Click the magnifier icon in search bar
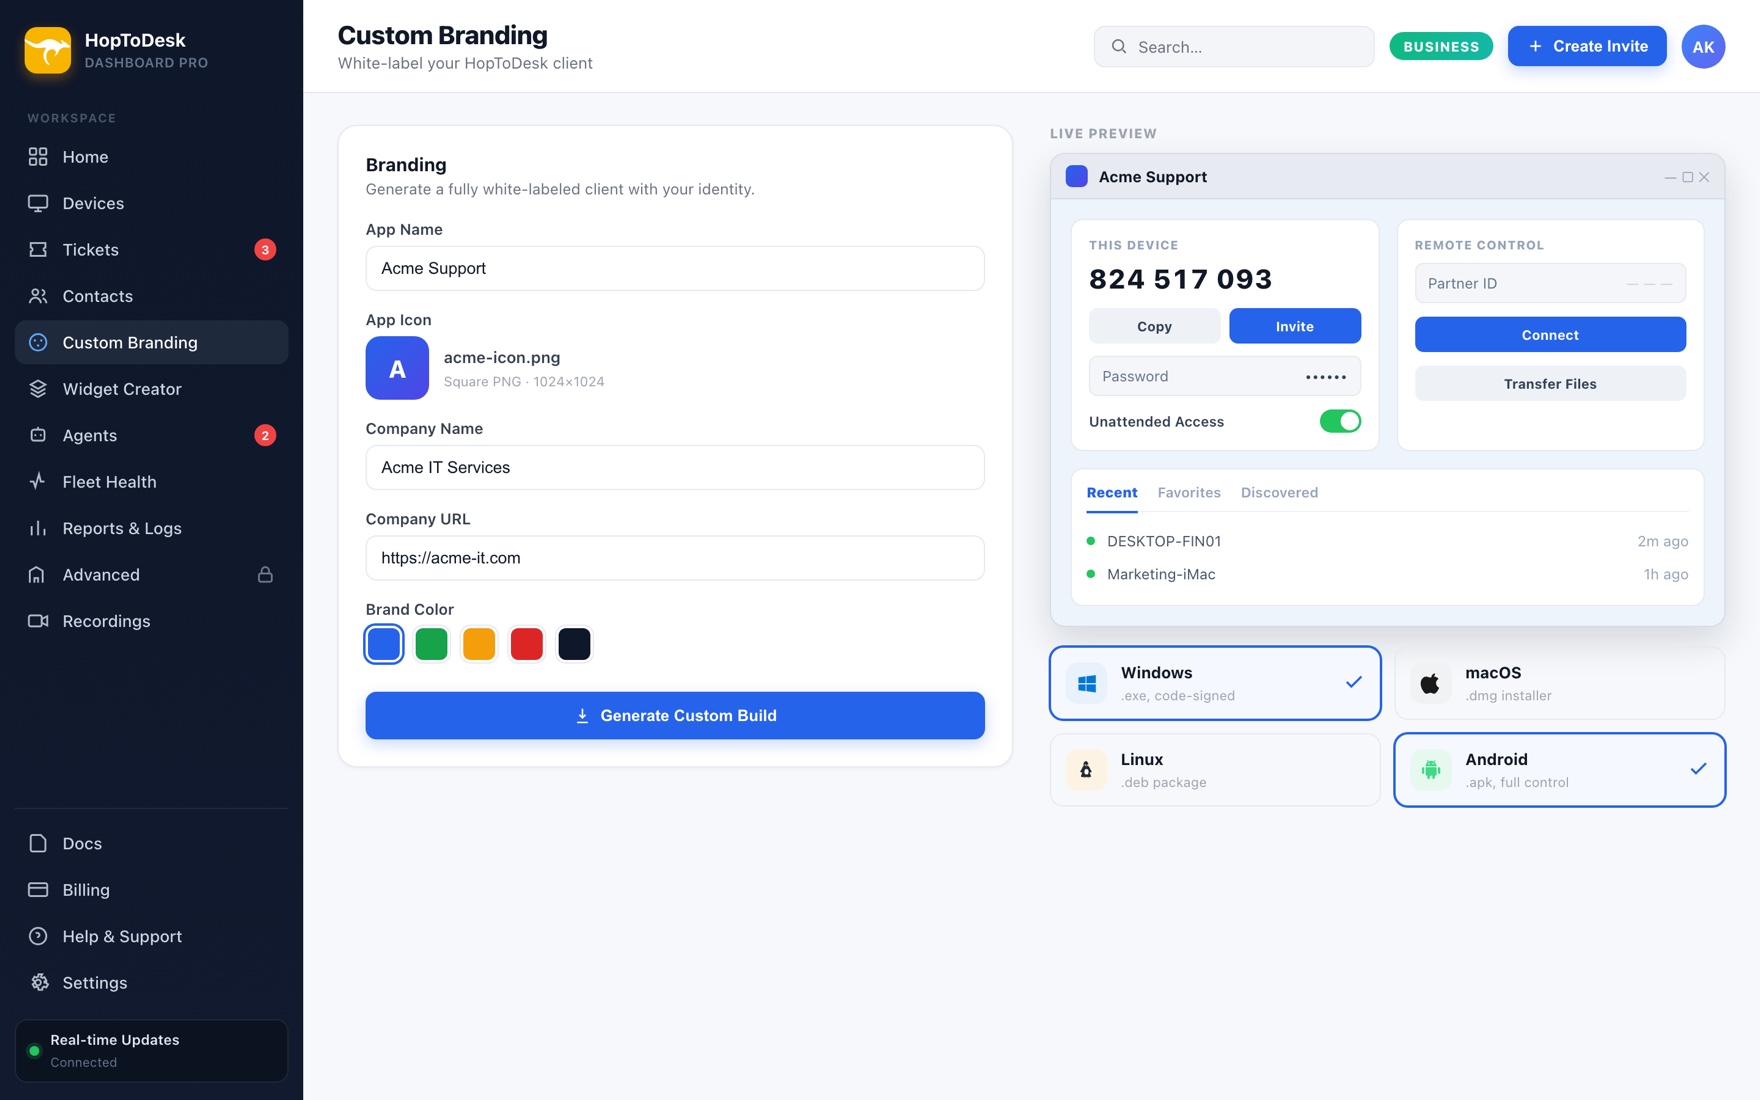The height and width of the screenshot is (1100, 1760). point(1119,47)
